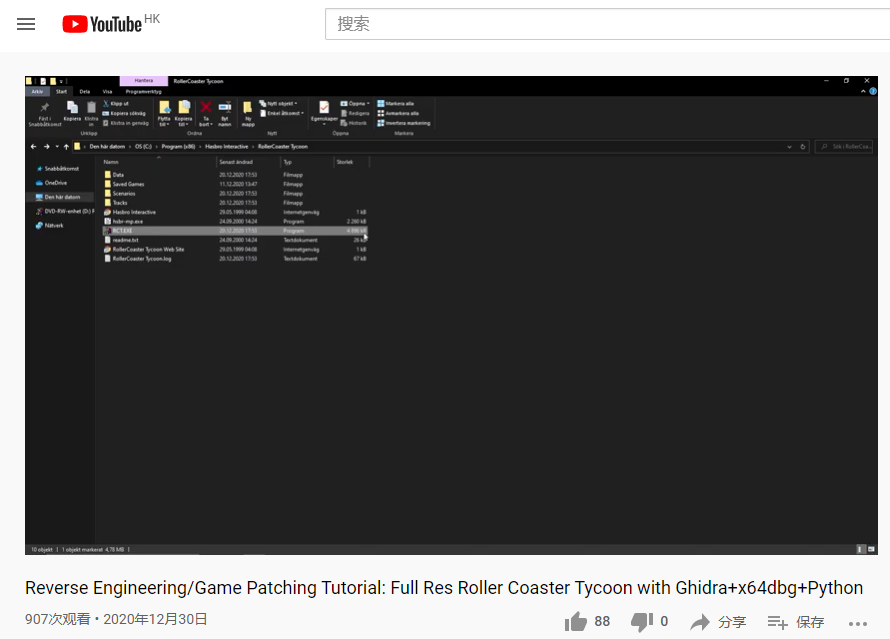This screenshot has width=890, height=639.
Task: Click Avmarkera alla in the ribbon
Action: tap(398, 113)
